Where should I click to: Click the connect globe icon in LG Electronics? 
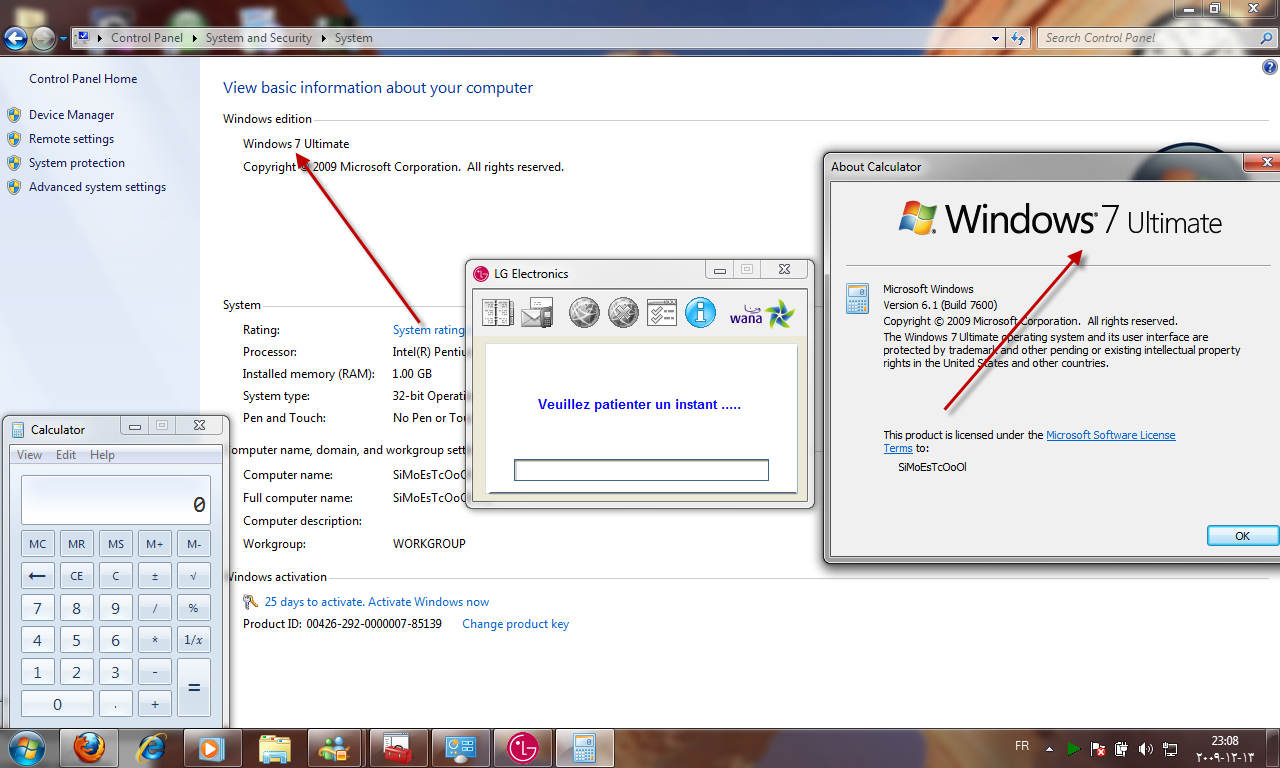click(585, 313)
